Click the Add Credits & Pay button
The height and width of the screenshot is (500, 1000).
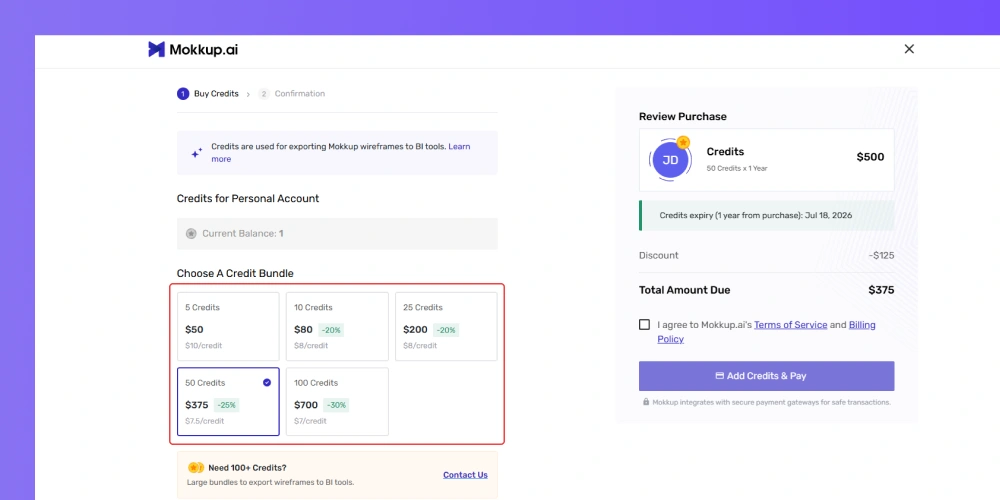pyautogui.click(x=767, y=376)
